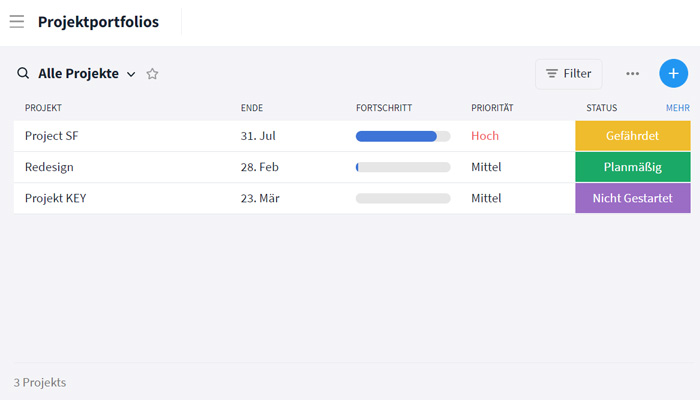
Task: Open the three-dots more options menu
Action: click(x=632, y=74)
